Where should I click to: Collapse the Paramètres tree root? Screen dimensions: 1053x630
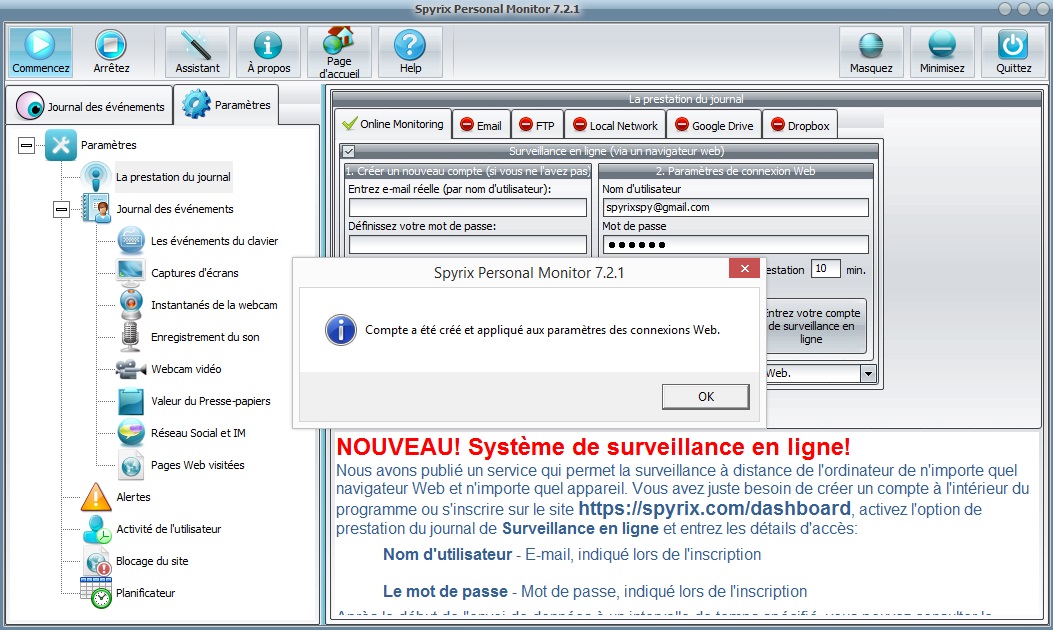(x=26, y=145)
